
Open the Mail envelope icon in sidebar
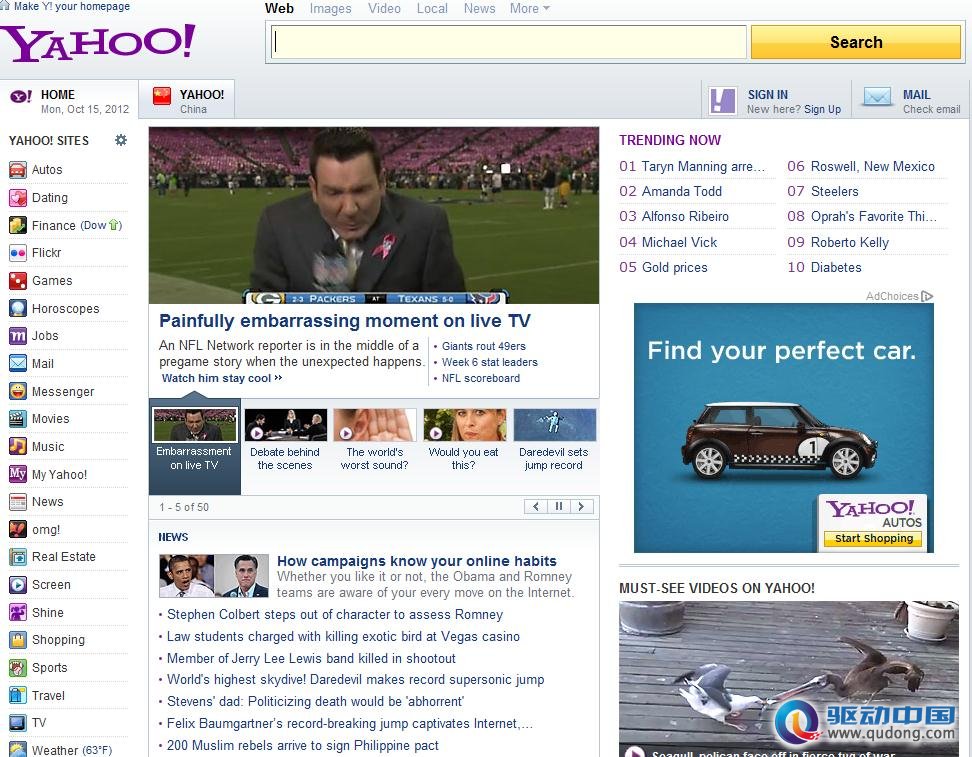pos(17,363)
